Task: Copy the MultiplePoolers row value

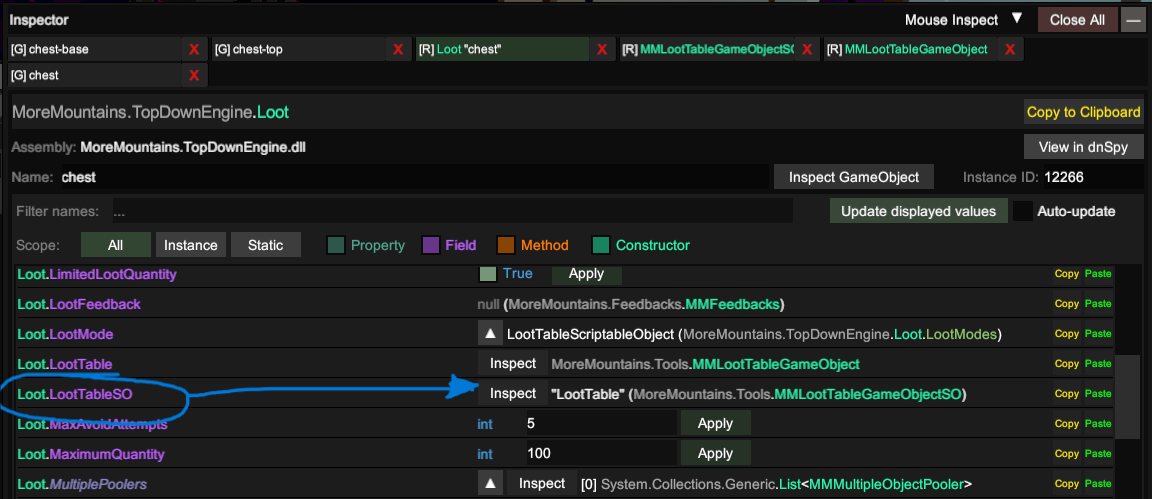Action: tap(1067, 484)
